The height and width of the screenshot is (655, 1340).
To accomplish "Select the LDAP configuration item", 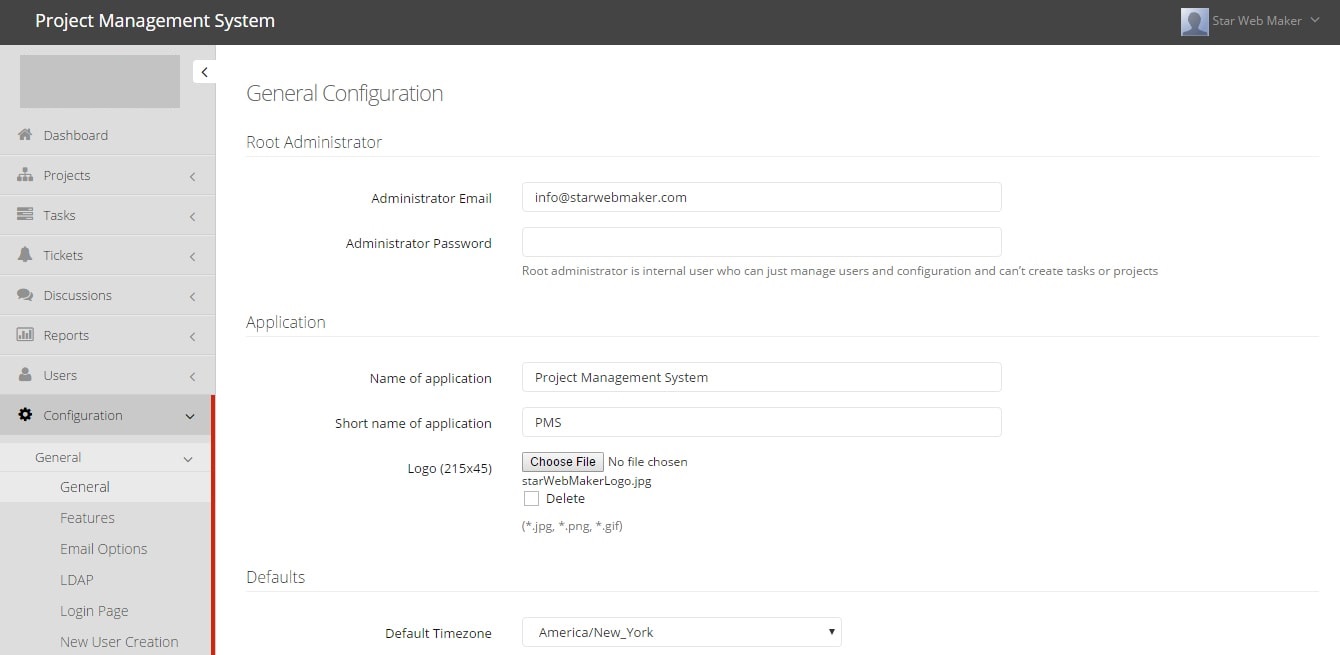I will (x=76, y=580).
